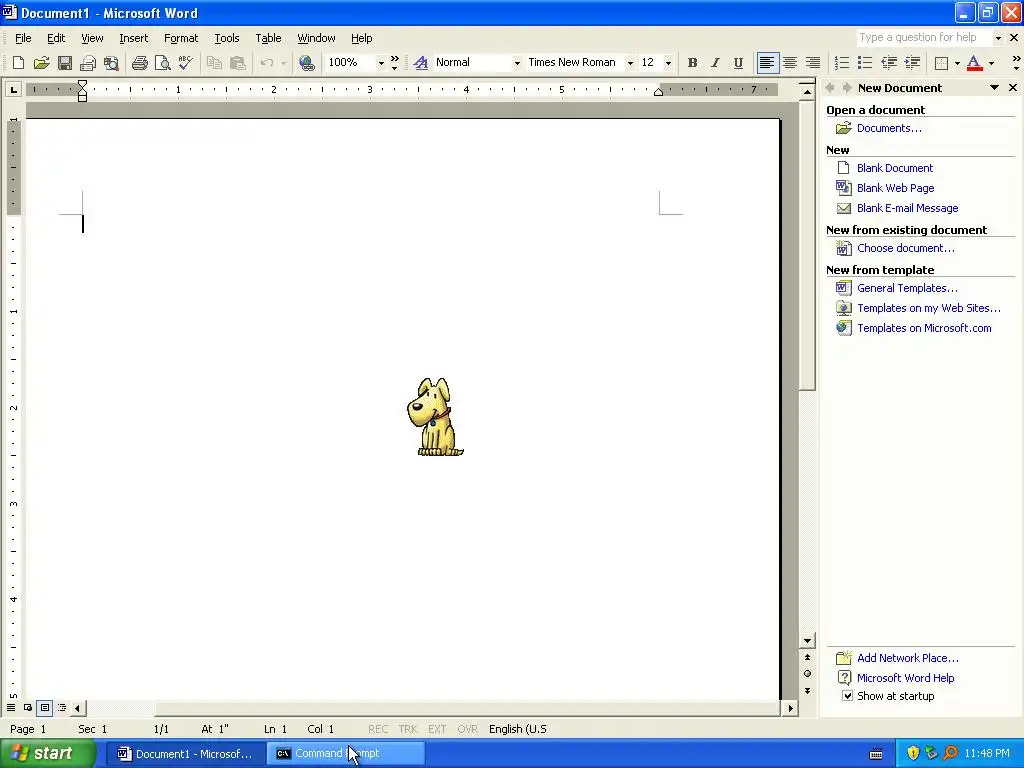
Task: Toggle Bold formatting
Action: click(x=692, y=63)
